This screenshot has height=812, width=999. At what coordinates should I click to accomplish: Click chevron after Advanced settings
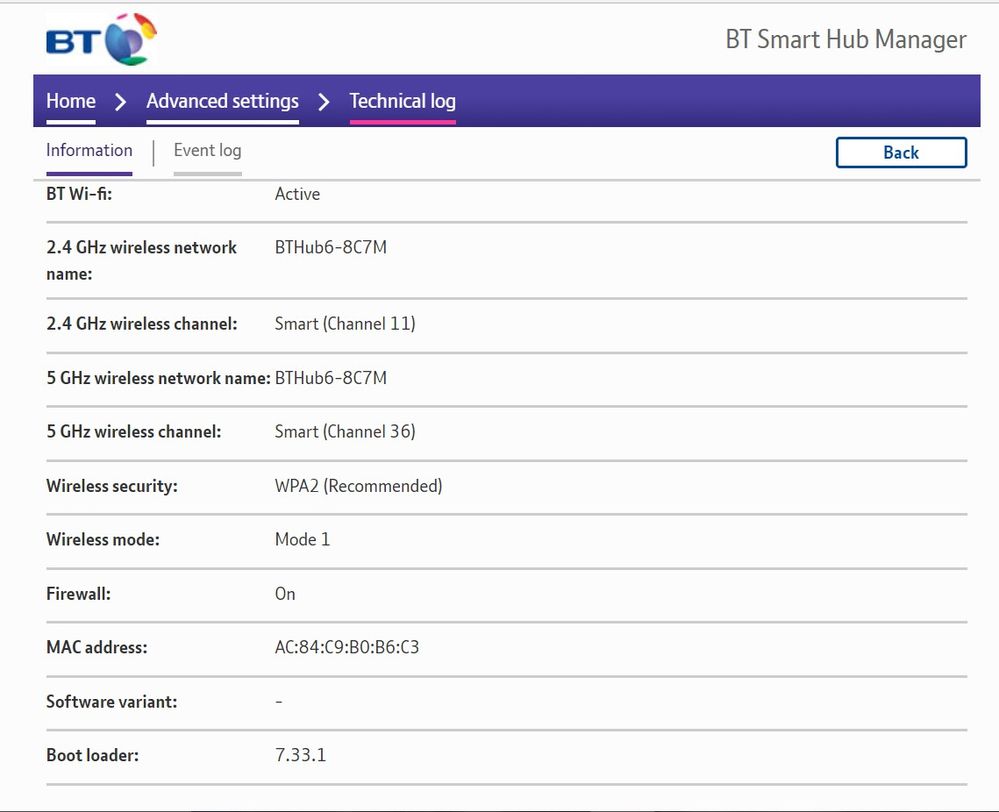(324, 101)
